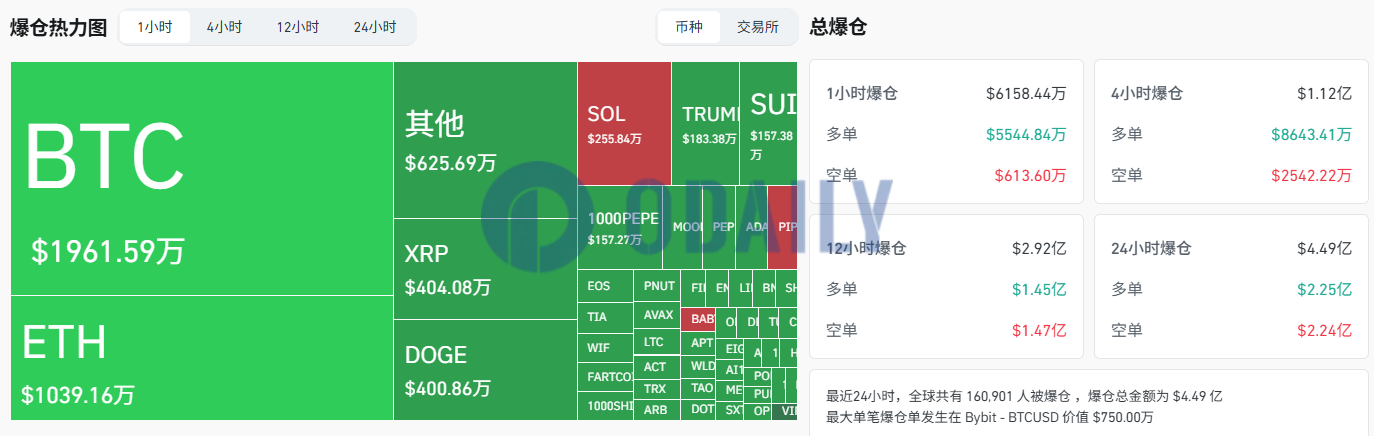Click XRP amount $404.08万

(x=448, y=288)
